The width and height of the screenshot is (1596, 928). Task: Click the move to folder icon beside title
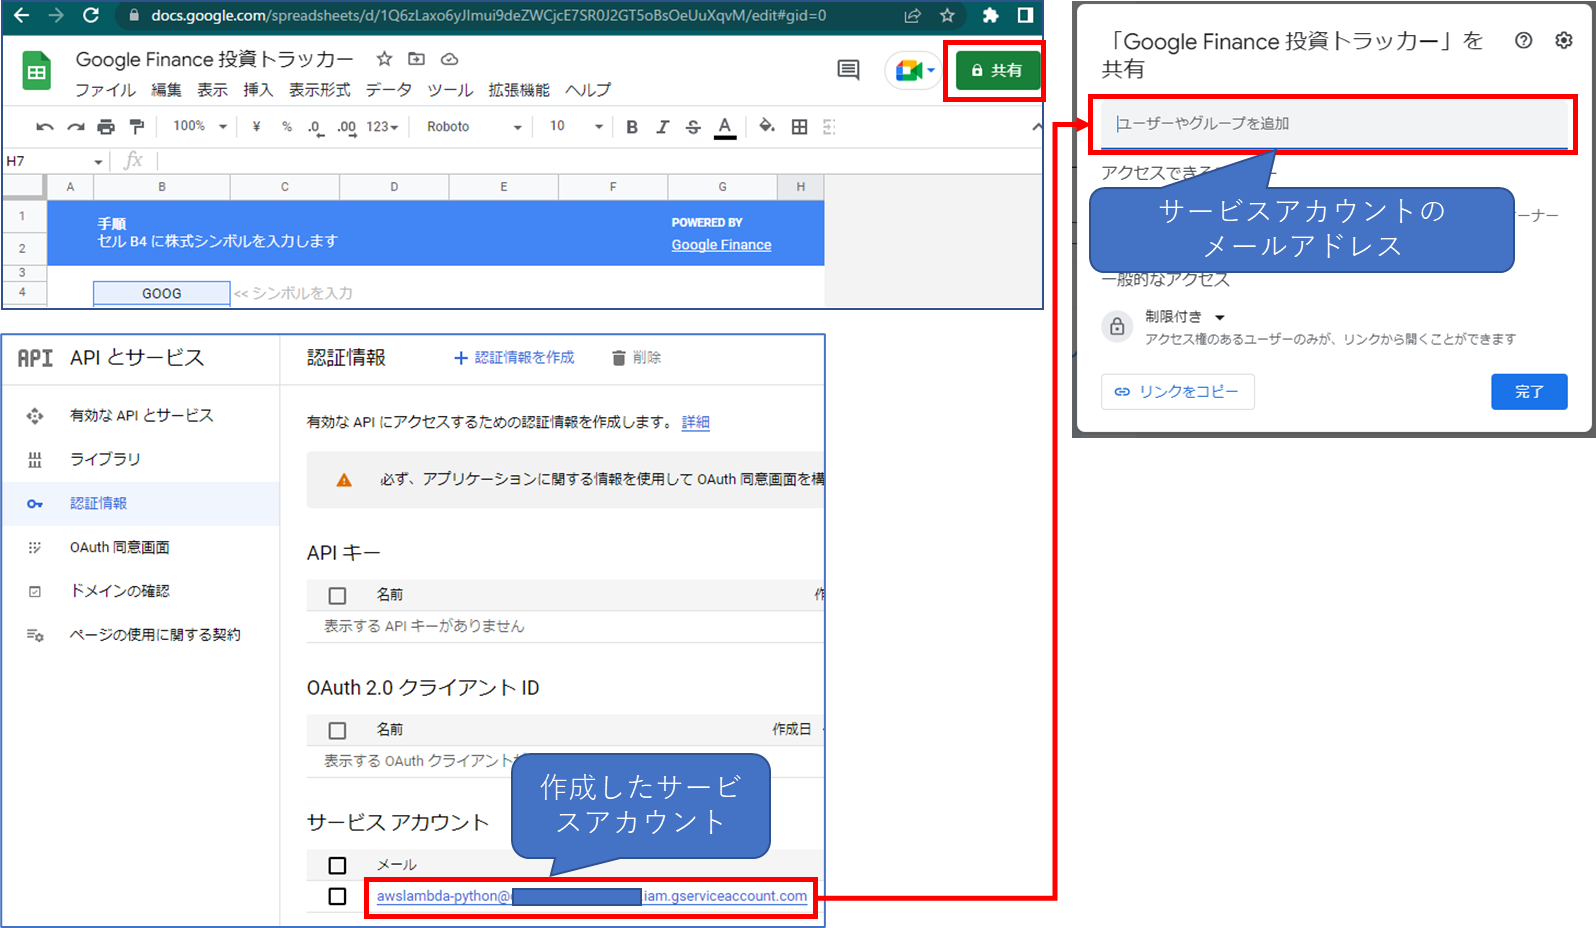click(x=417, y=59)
